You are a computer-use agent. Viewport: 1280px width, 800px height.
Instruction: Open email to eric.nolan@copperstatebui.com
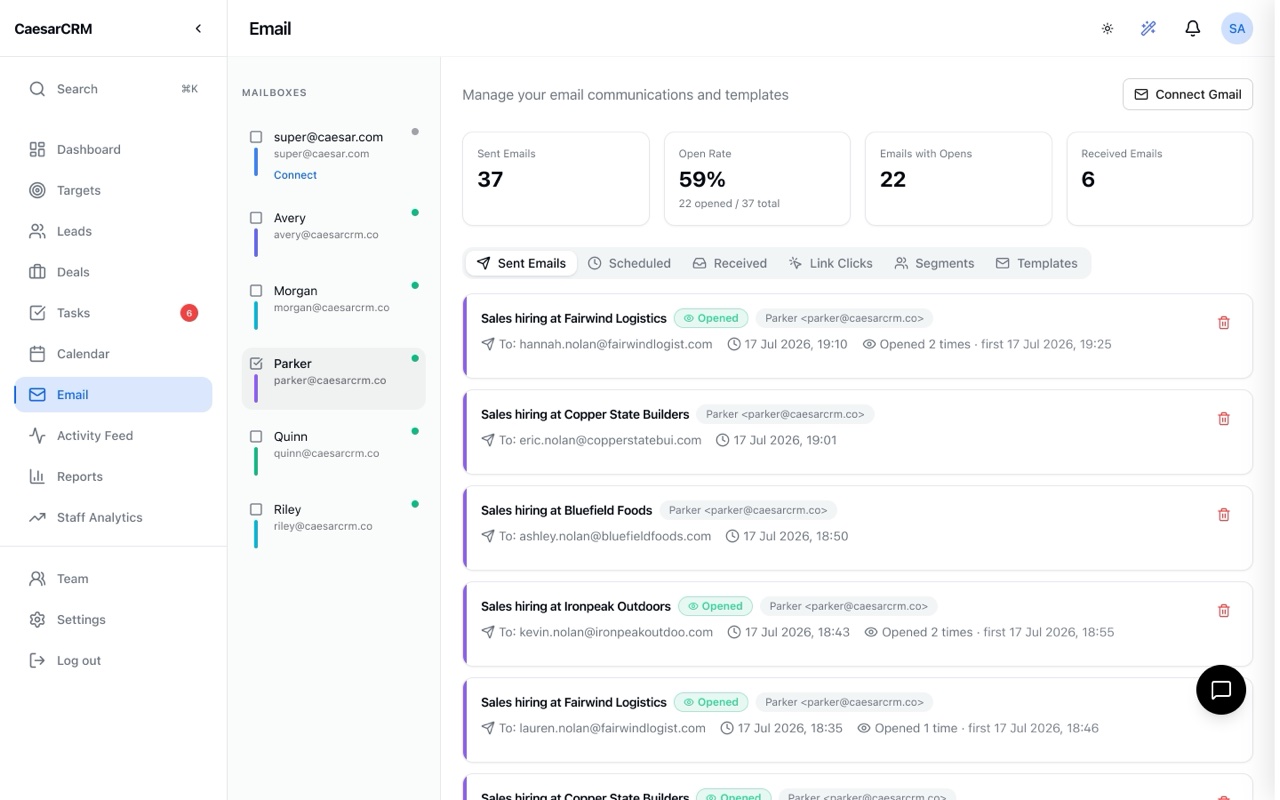[857, 432]
